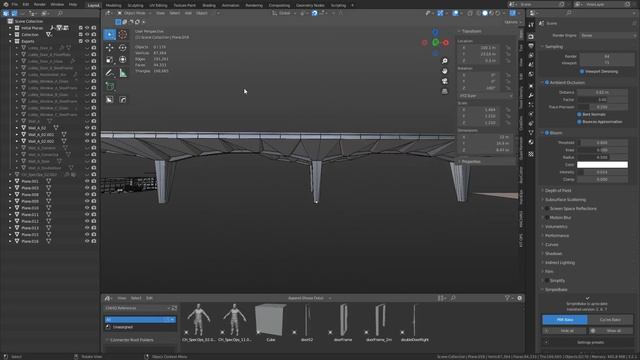Open the Global transform orientation dropdown
Viewport: 640px width, 360px height.
coord(284,13)
